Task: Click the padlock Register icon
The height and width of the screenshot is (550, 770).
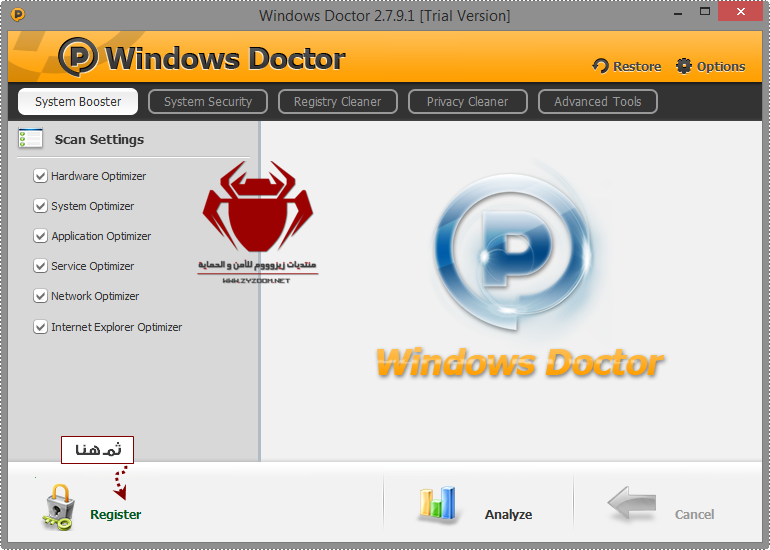Action: (x=59, y=507)
